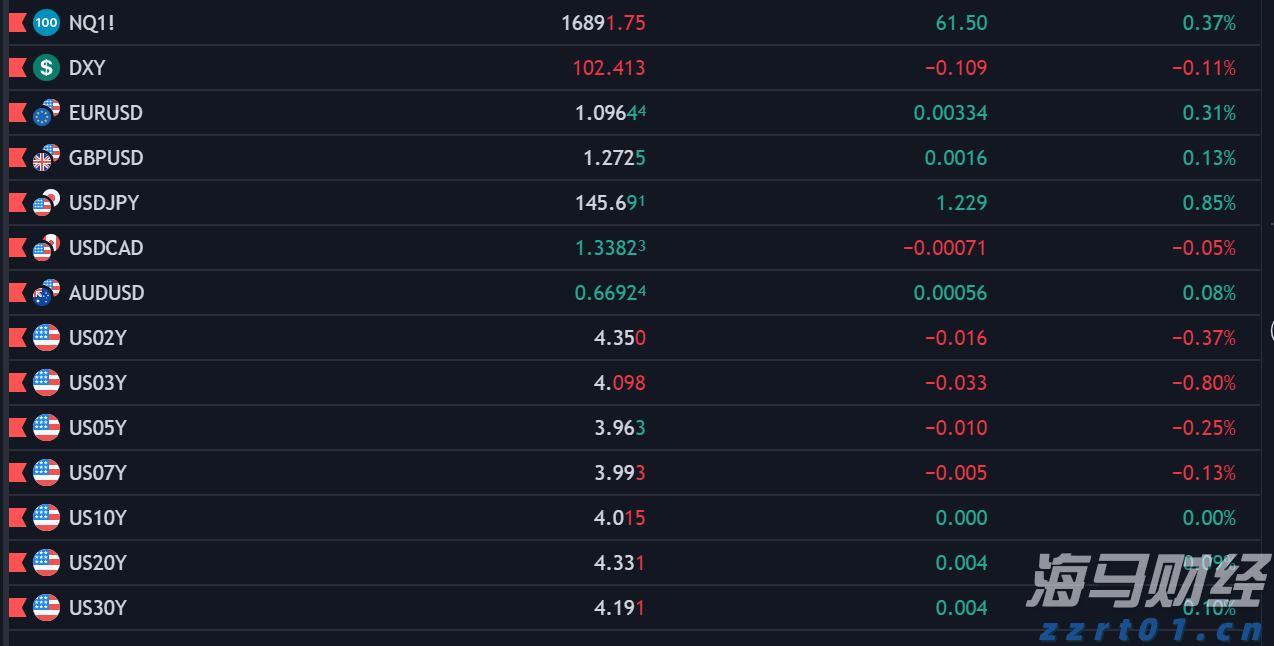Open the US07Y symbol row
The height and width of the screenshot is (646, 1274).
tap(98, 473)
